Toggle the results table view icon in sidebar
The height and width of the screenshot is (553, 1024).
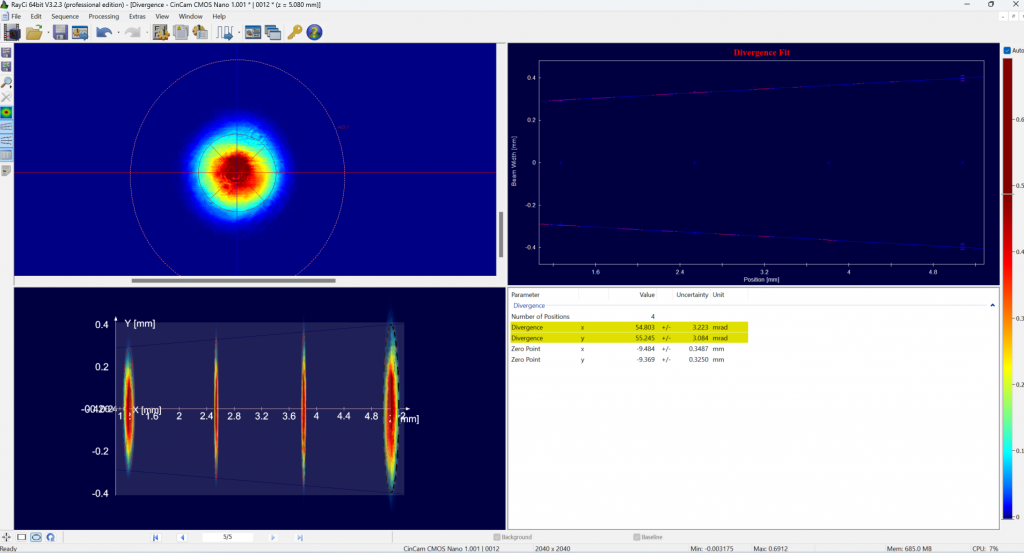(7, 155)
